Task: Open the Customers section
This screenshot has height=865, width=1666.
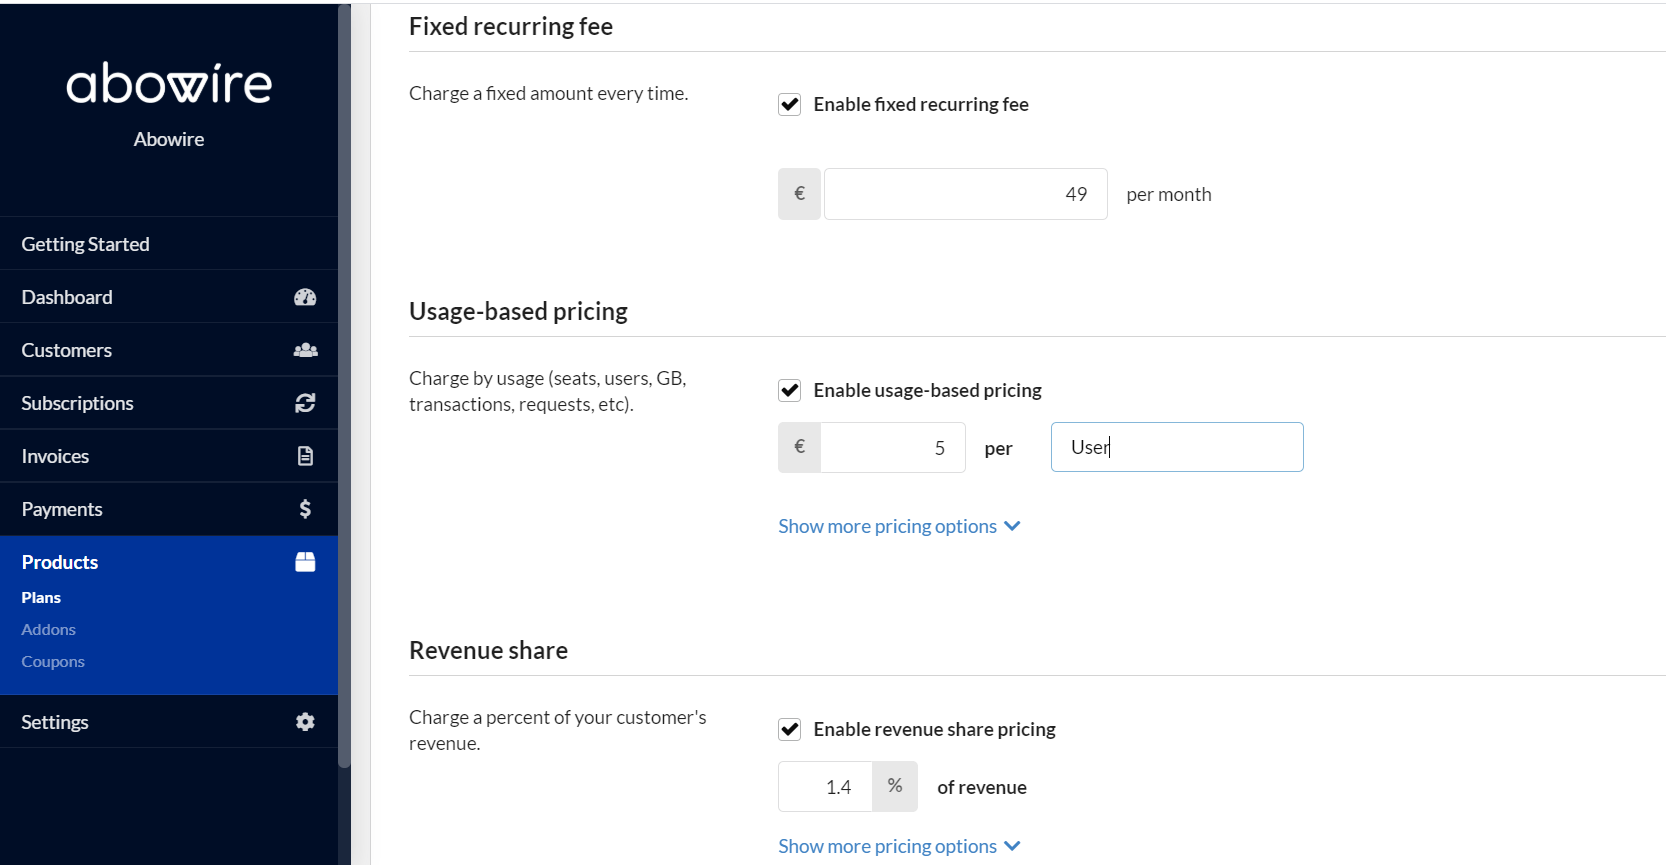Action: (x=169, y=350)
